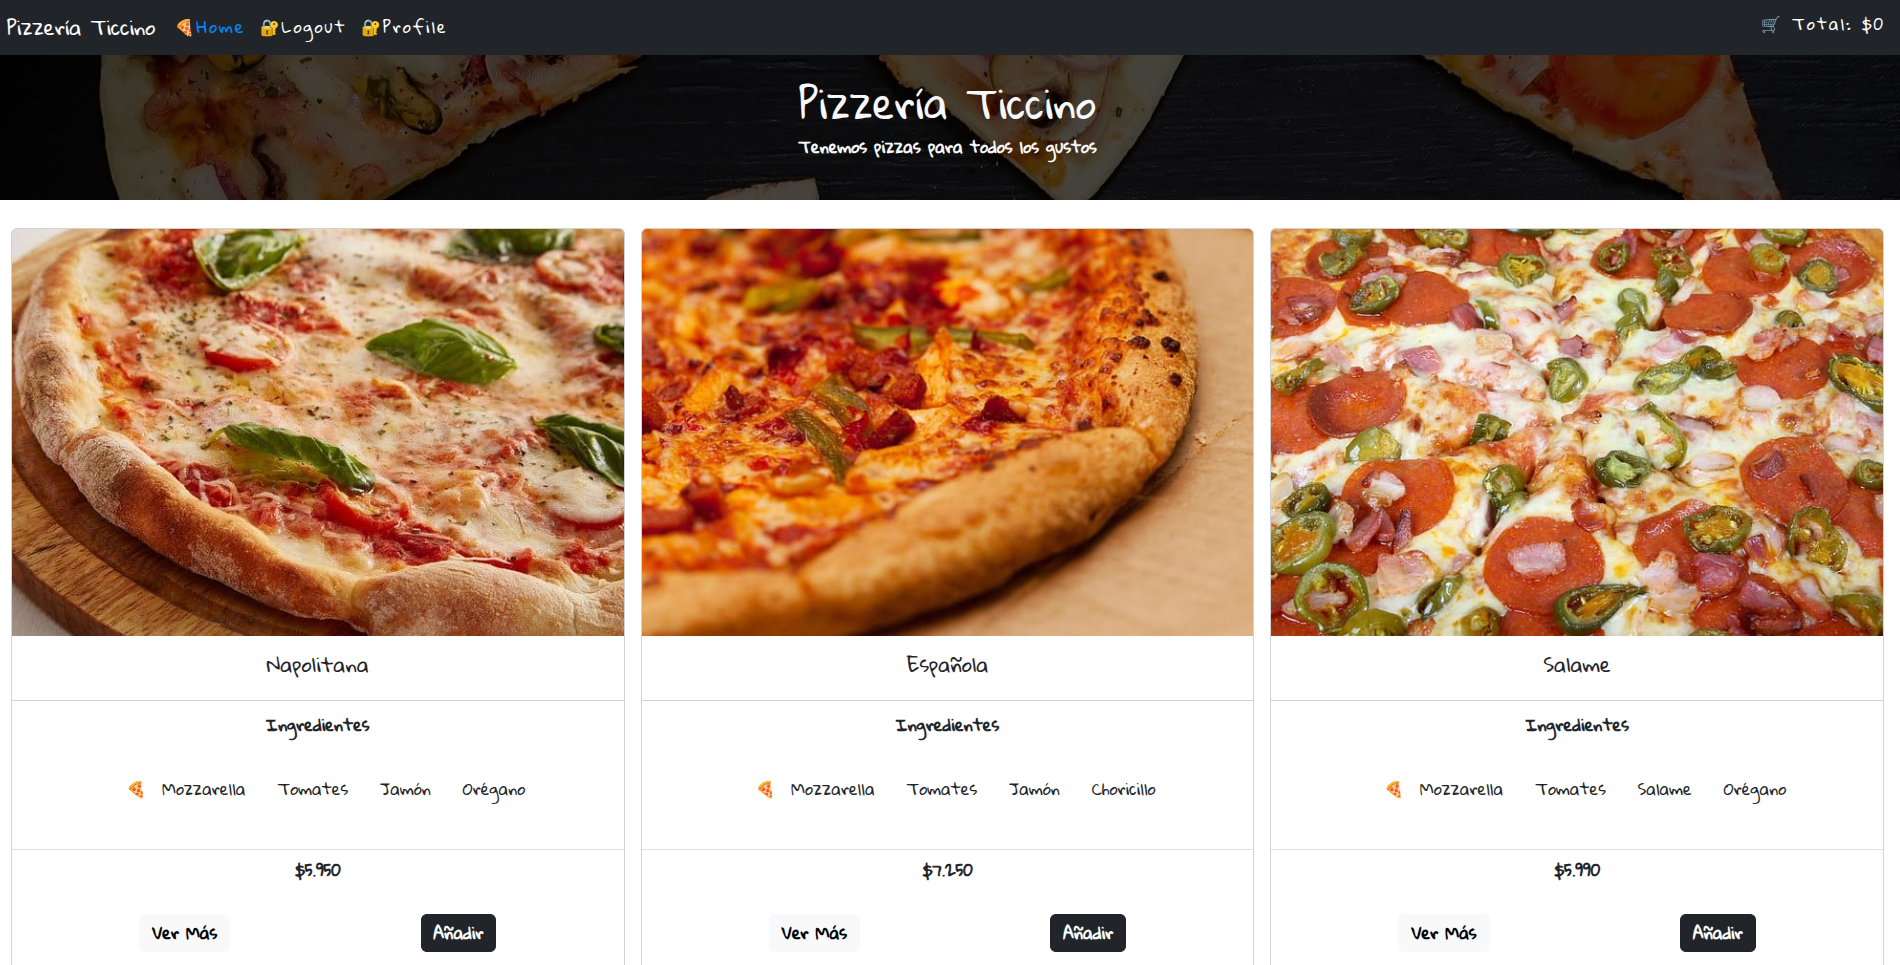Click the lock icon next to Logout
1900x965 pixels.
click(x=269, y=28)
